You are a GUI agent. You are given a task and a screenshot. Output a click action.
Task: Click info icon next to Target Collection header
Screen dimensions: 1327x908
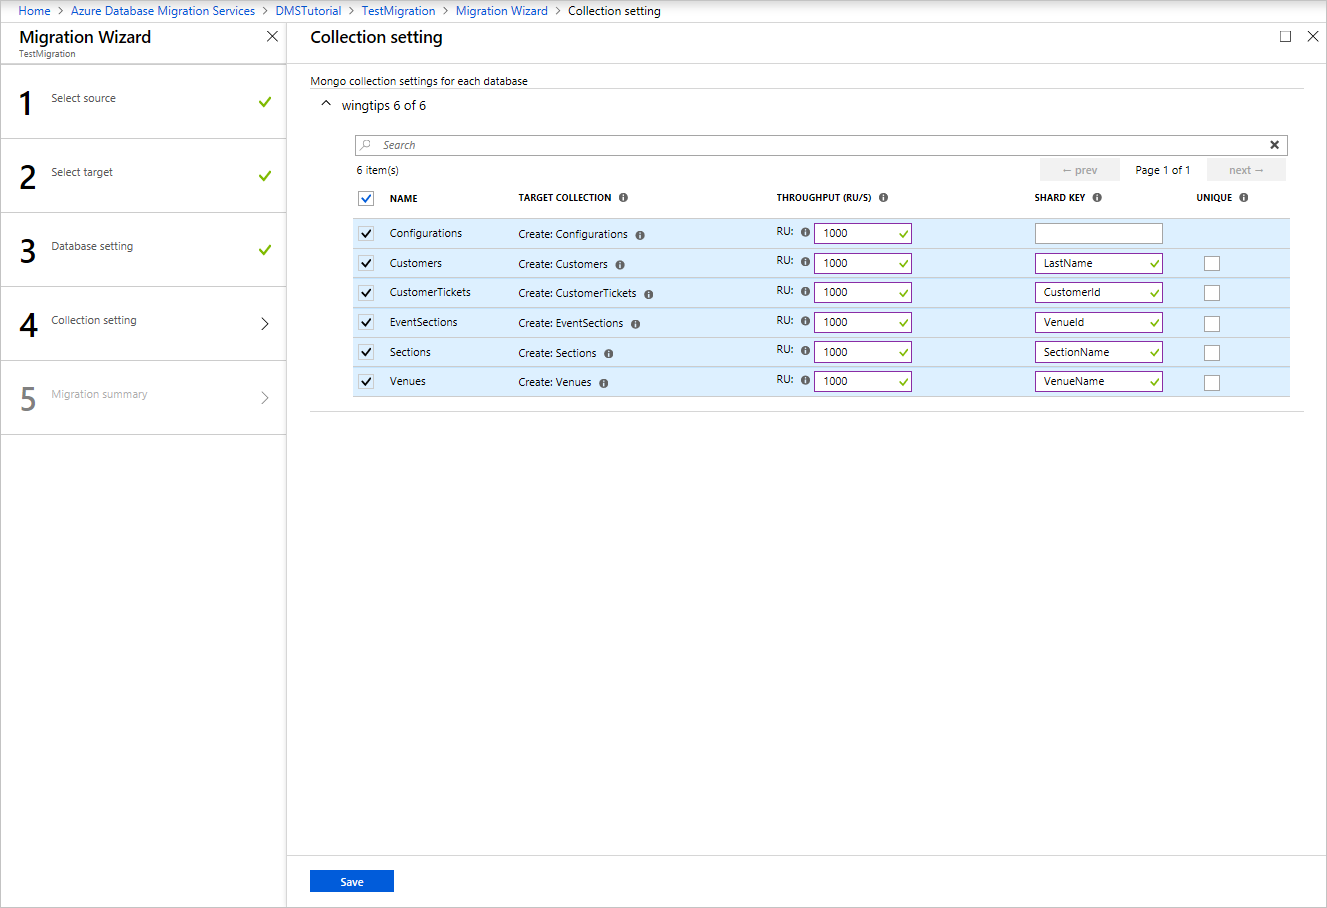pyautogui.click(x=623, y=198)
